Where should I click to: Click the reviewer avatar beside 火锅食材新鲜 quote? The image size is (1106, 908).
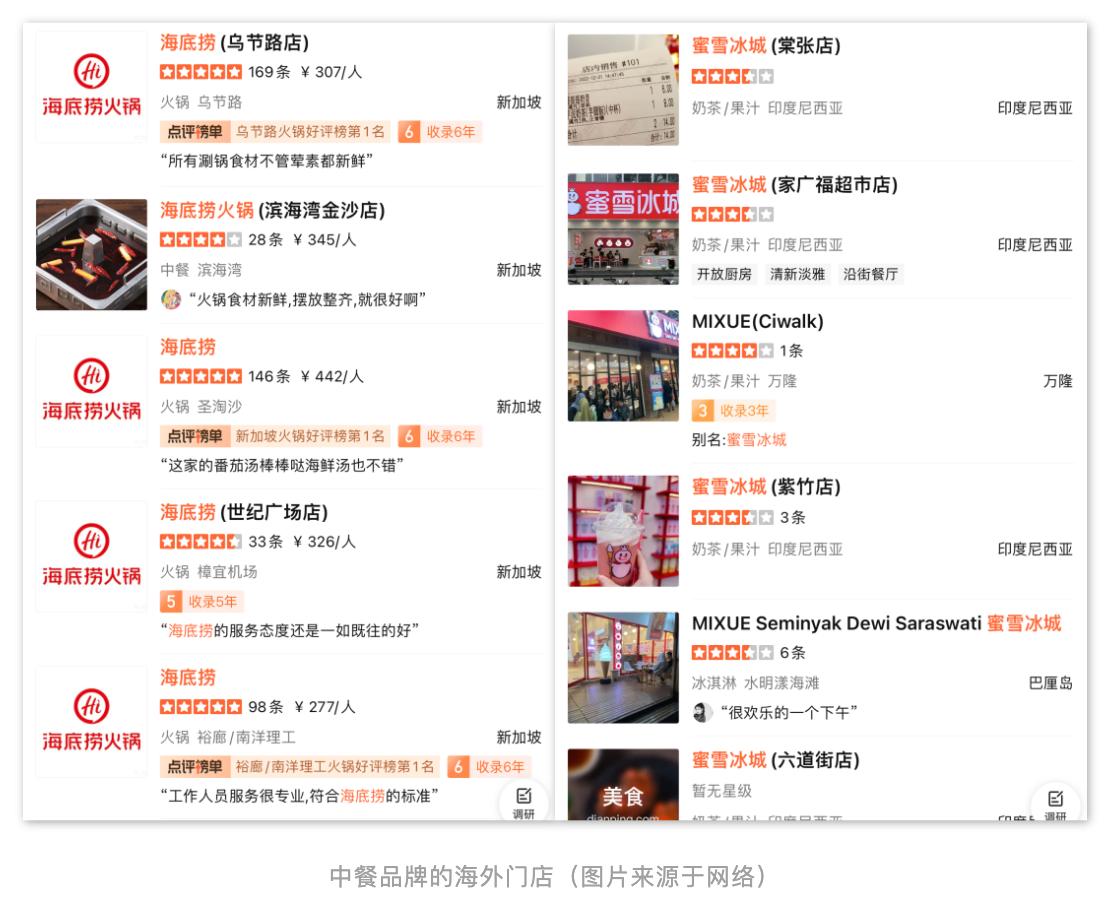click(x=171, y=300)
